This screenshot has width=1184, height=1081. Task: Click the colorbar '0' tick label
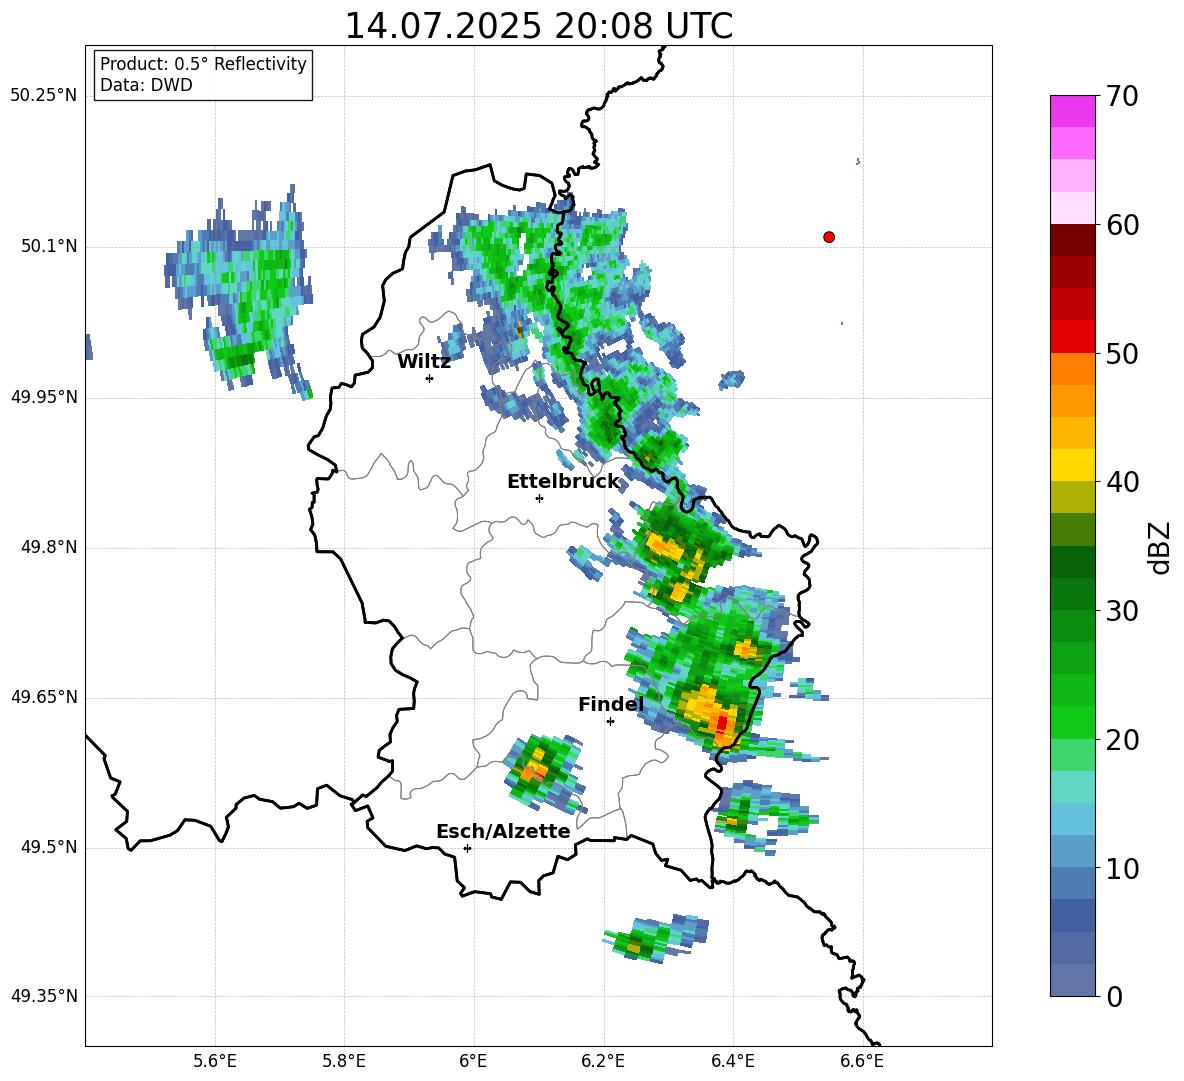click(x=1115, y=996)
